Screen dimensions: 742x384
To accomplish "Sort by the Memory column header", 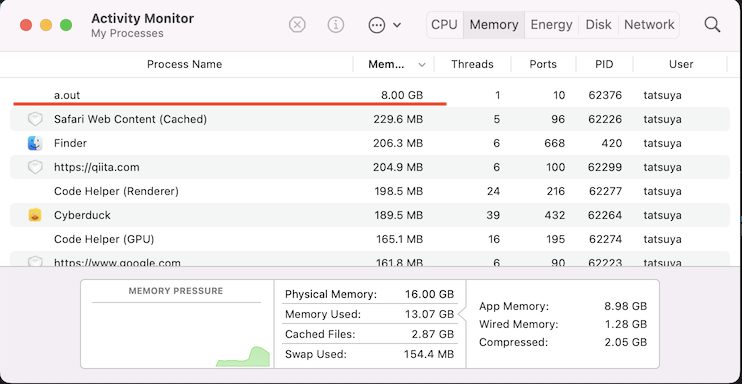I will coord(386,64).
